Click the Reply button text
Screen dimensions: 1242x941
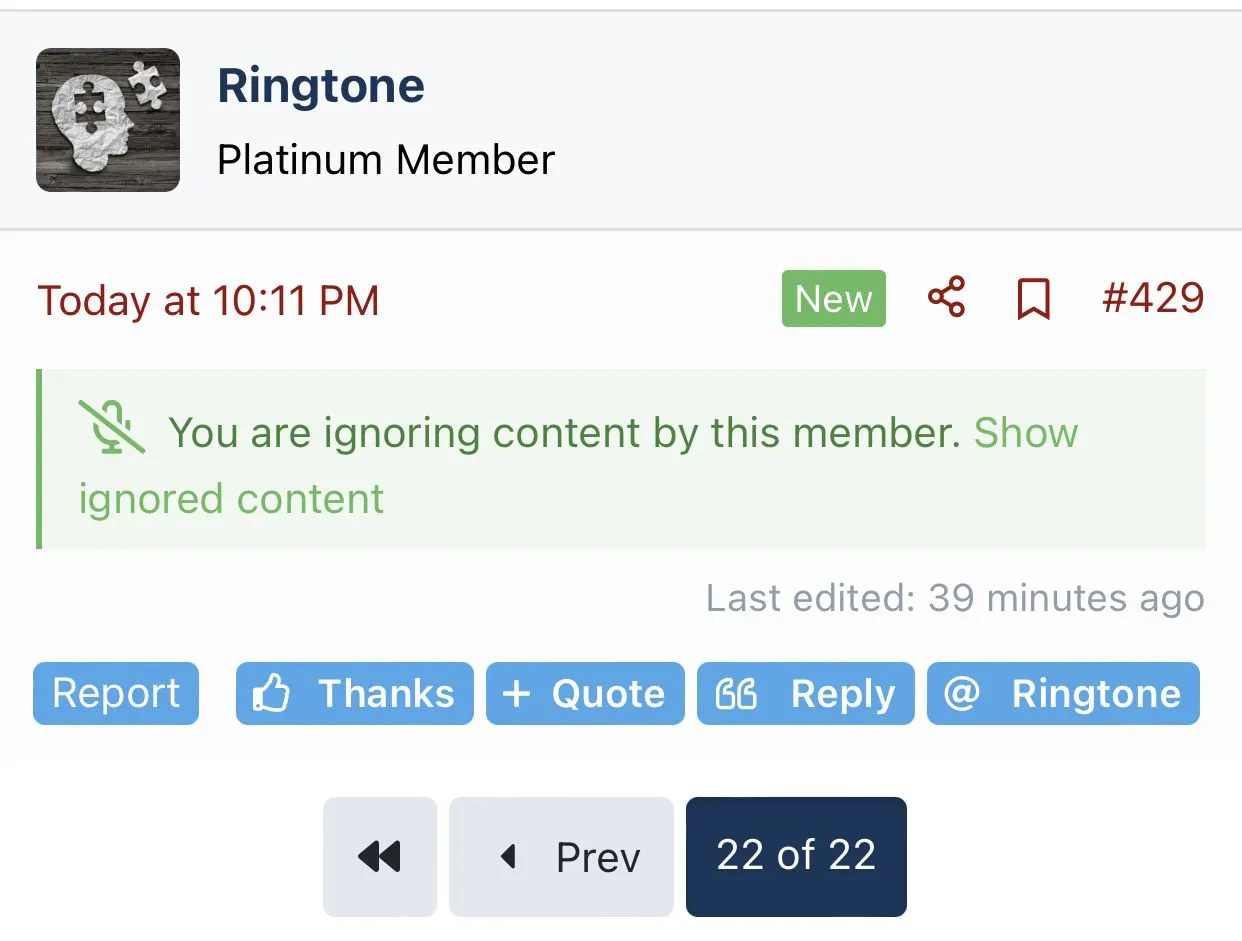coord(843,694)
